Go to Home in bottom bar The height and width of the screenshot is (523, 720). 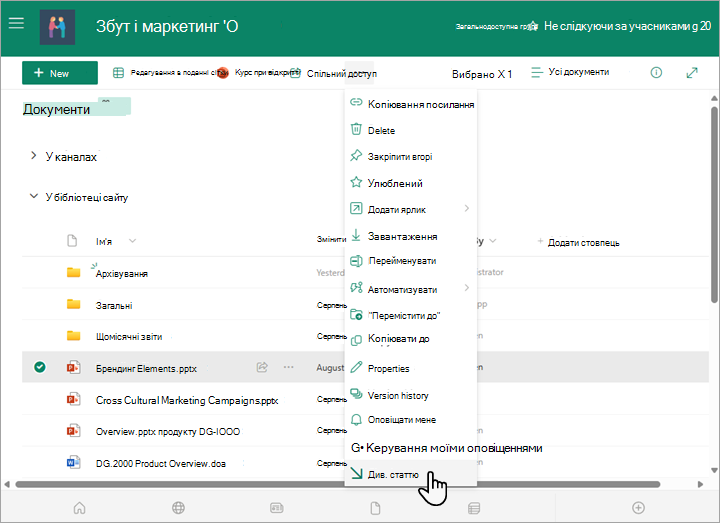pyautogui.click(x=79, y=508)
